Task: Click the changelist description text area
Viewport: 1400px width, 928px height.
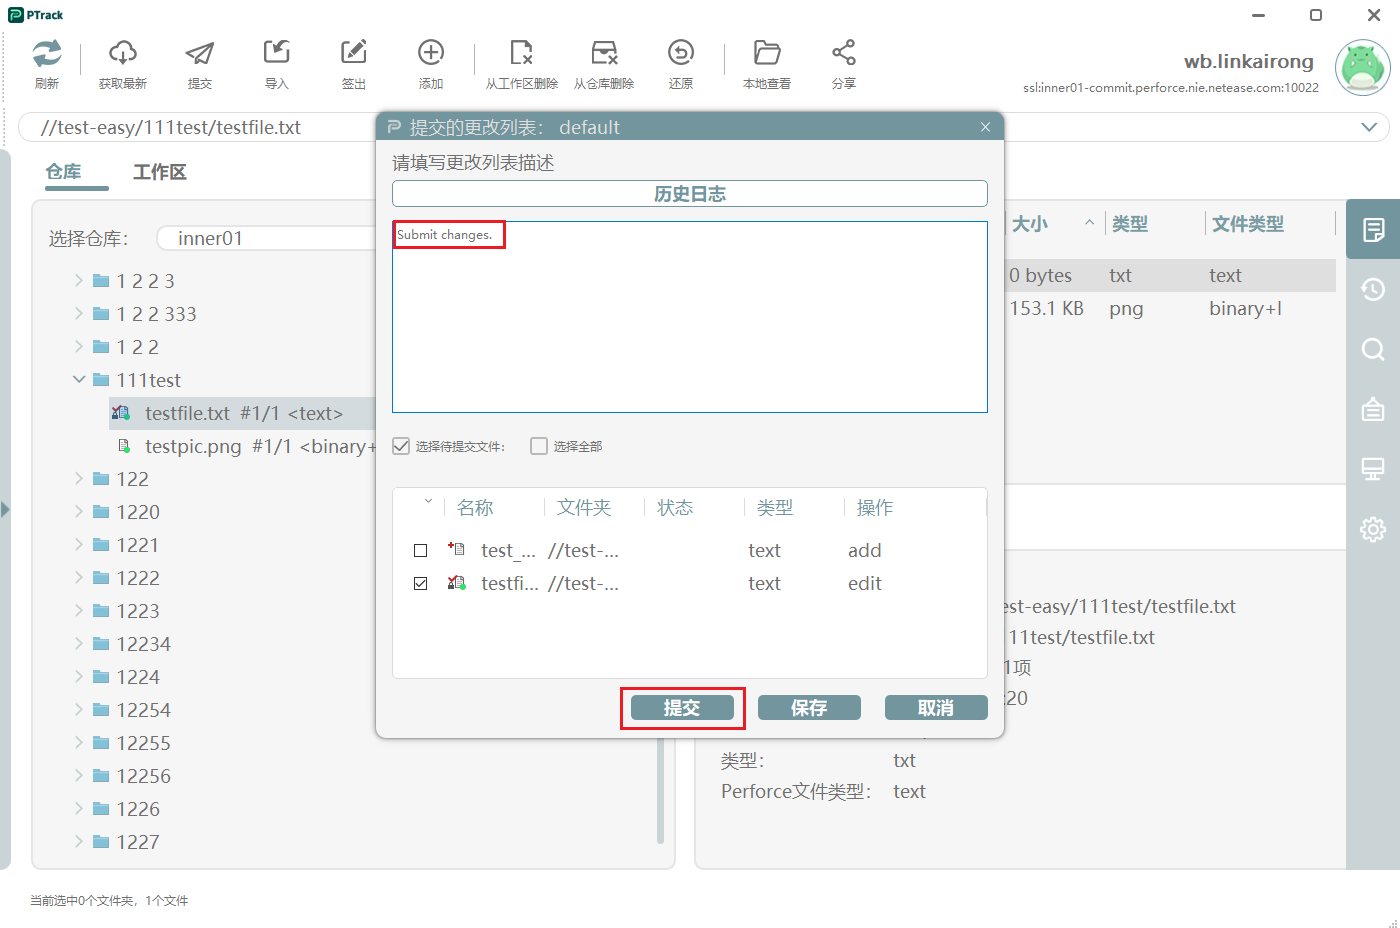Action: tap(690, 317)
